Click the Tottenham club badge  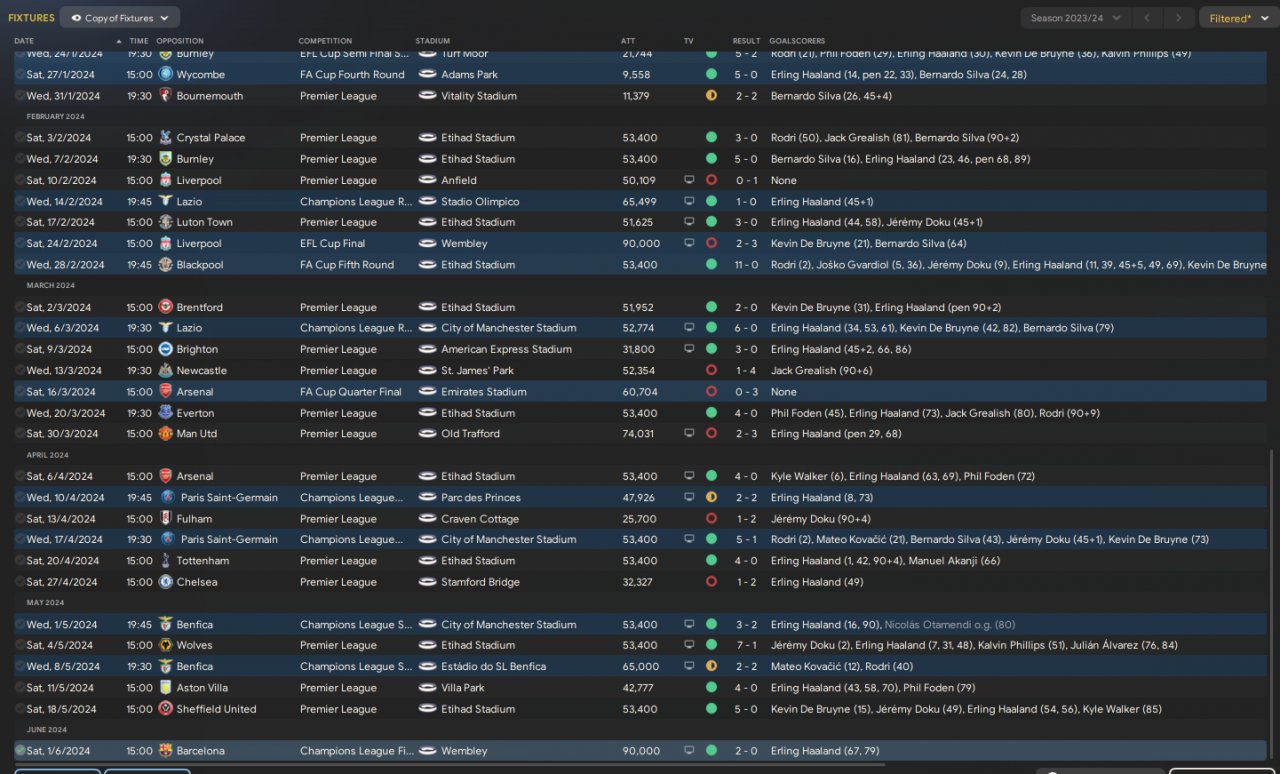tap(165, 561)
